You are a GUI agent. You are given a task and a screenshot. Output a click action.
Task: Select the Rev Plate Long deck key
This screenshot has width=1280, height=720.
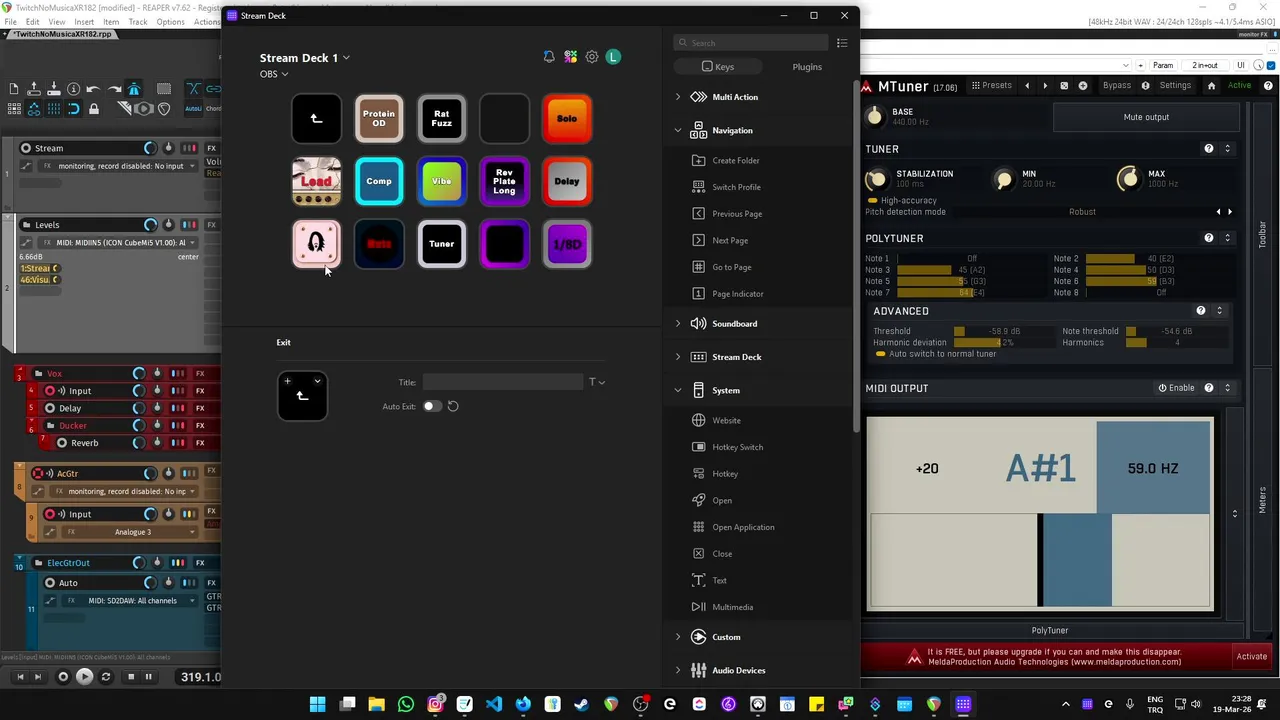point(504,181)
